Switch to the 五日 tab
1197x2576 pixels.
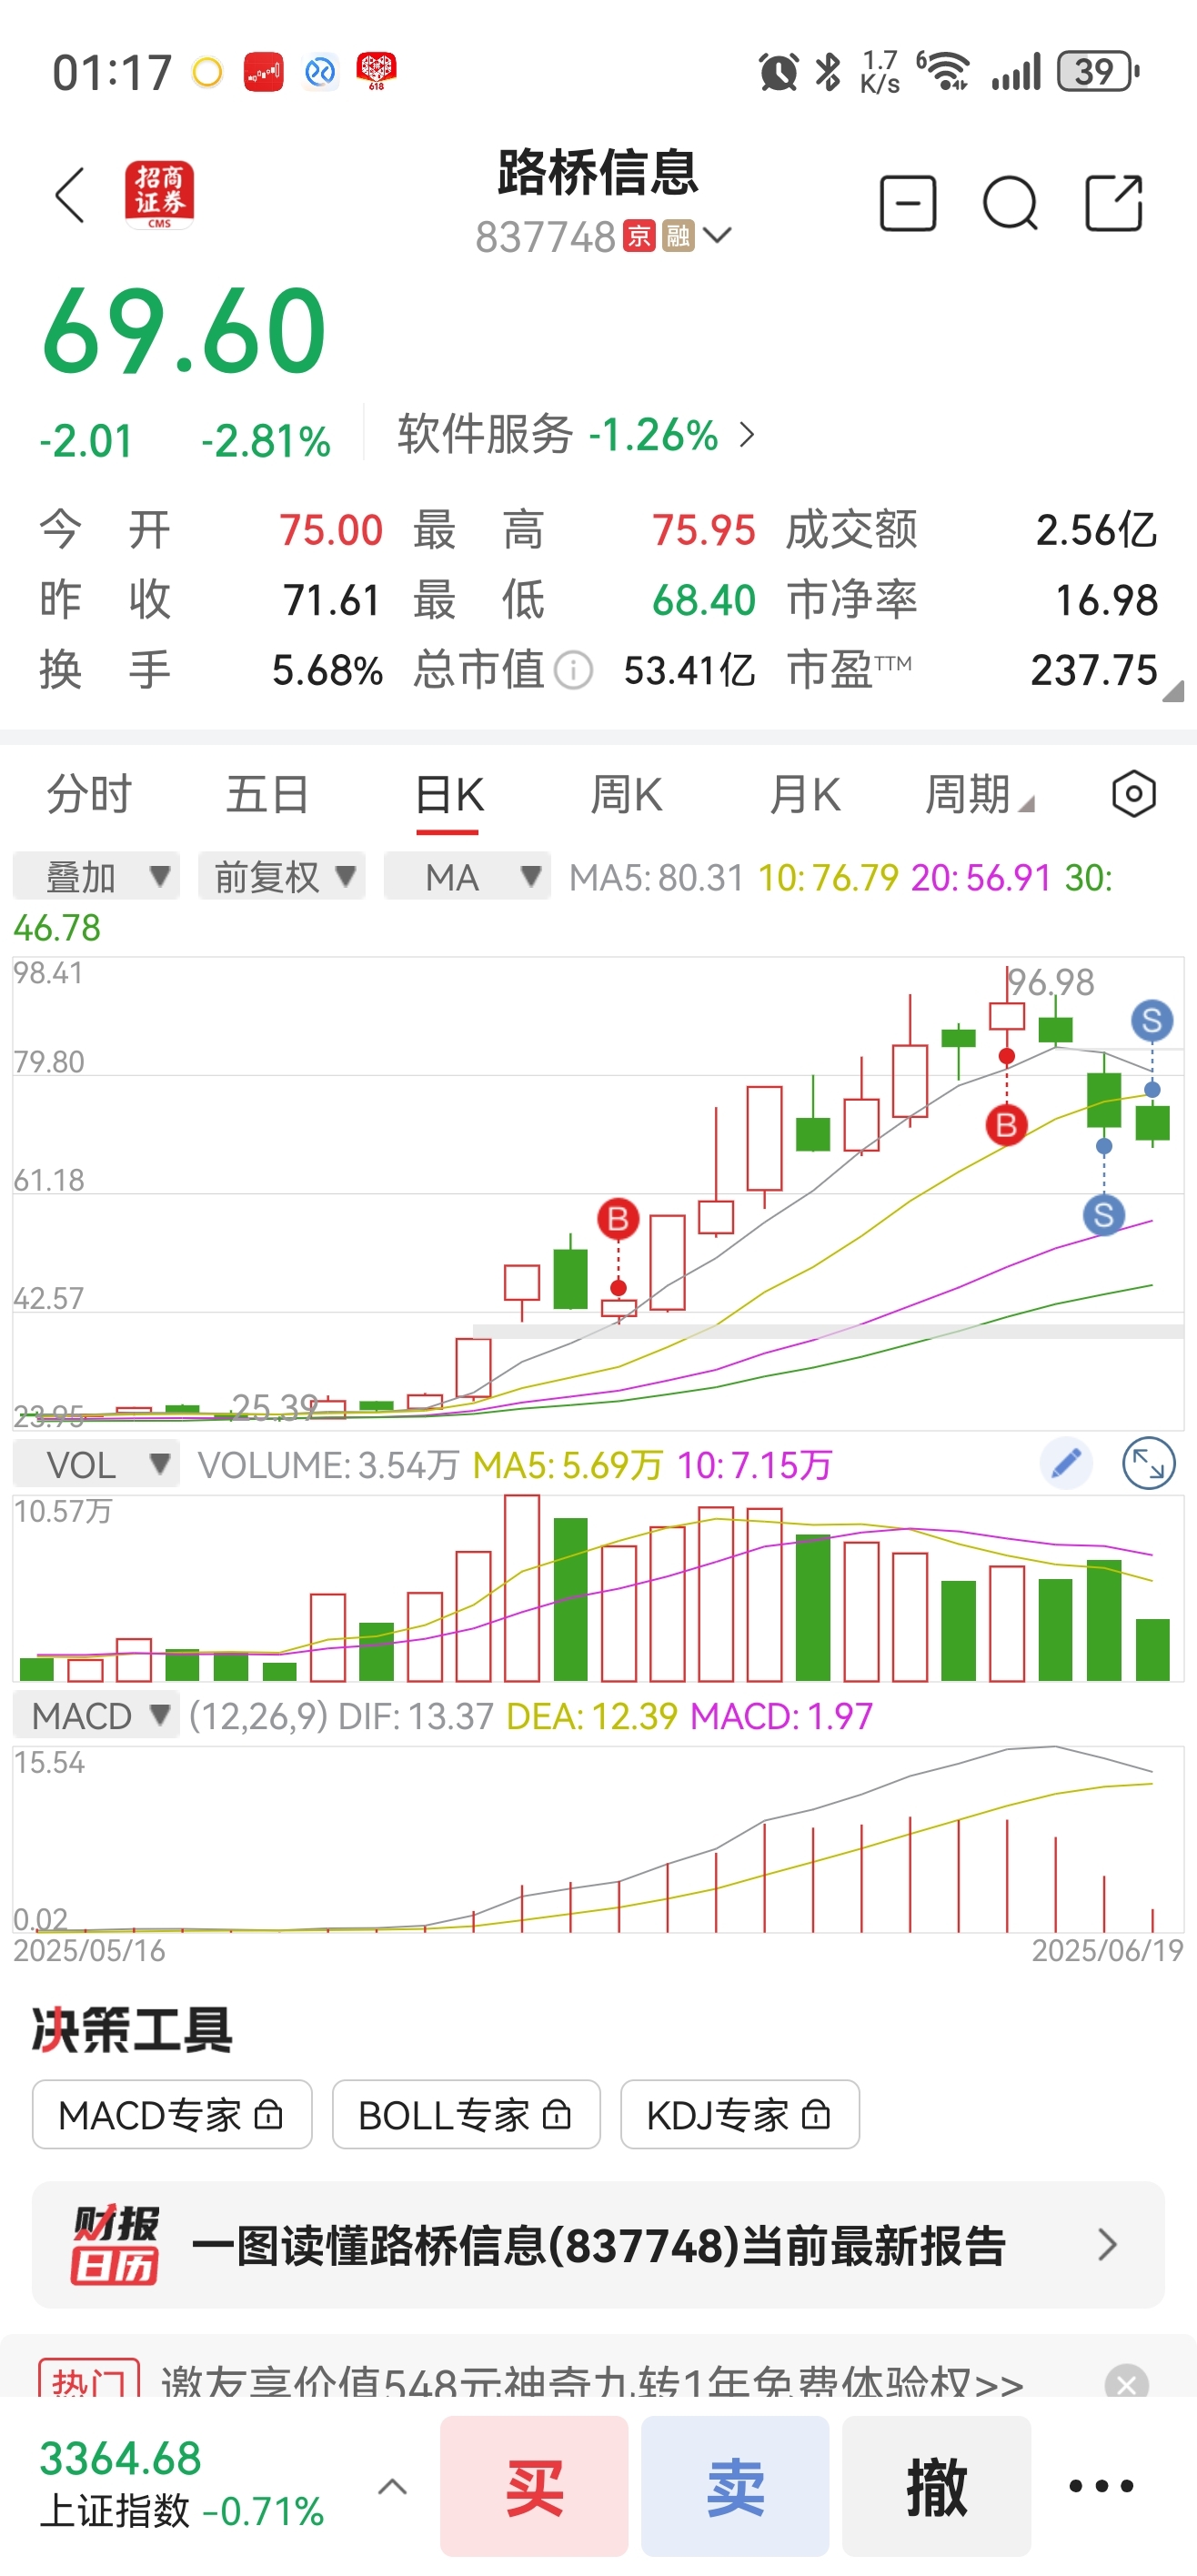[267, 795]
